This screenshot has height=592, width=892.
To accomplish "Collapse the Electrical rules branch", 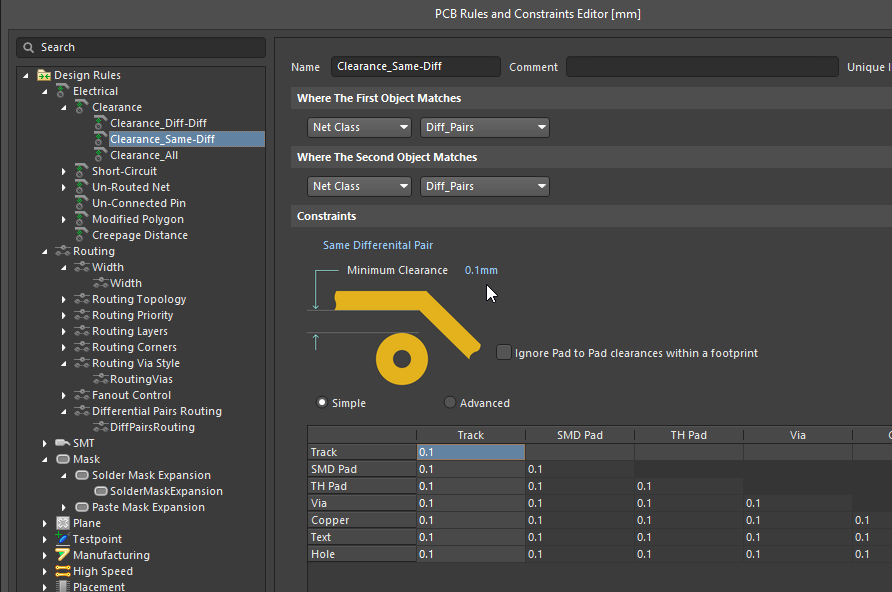I will tap(43, 90).
